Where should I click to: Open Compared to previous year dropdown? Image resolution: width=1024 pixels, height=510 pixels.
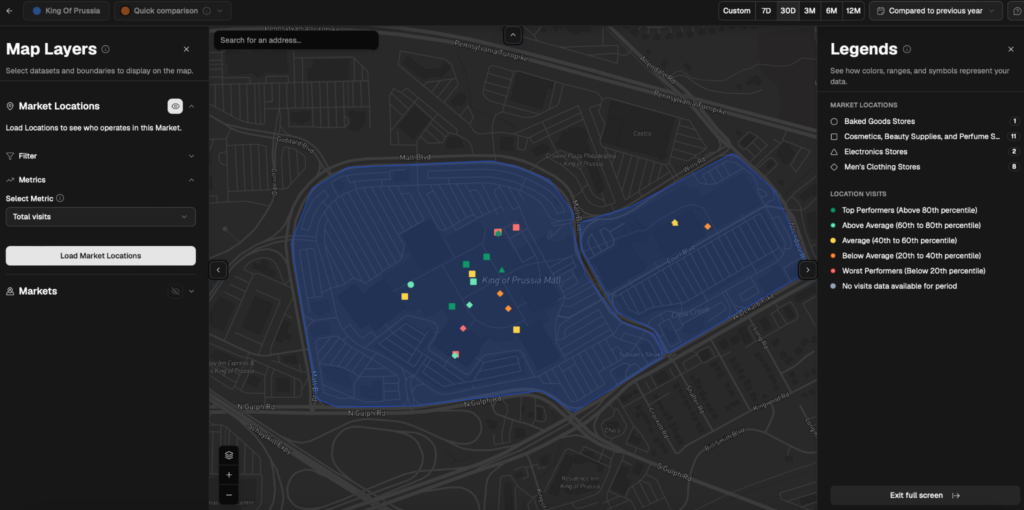click(936, 10)
